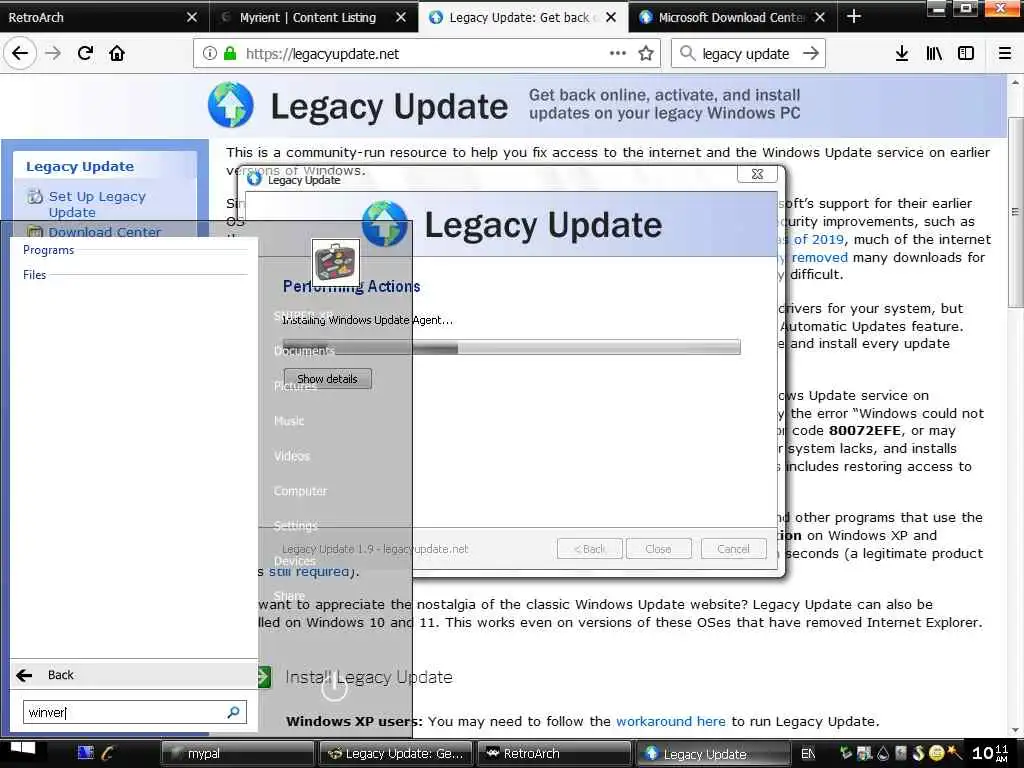This screenshot has width=1024, height=768.
Task: Switch to Legacy Update installer taskbar button
Action: click(712, 754)
